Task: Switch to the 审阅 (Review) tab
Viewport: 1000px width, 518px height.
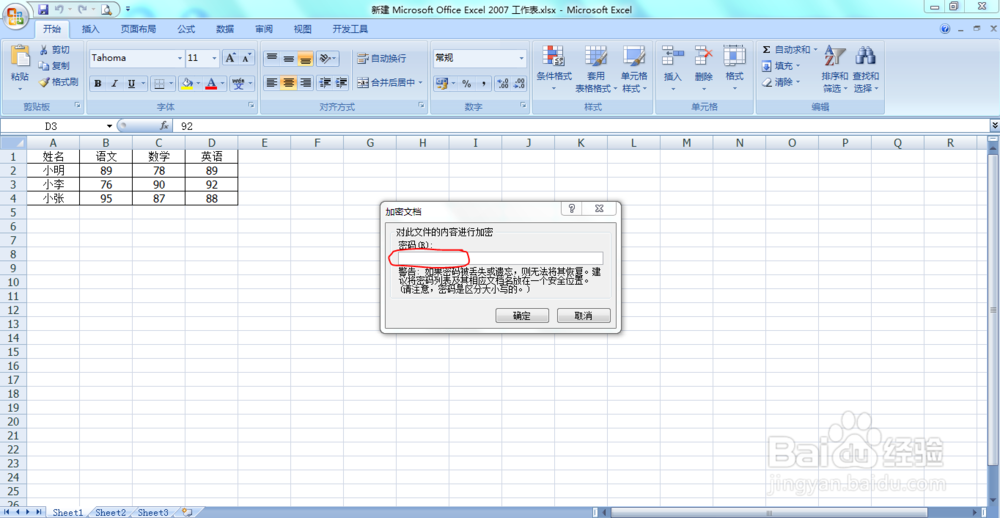Action: tap(264, 29)
